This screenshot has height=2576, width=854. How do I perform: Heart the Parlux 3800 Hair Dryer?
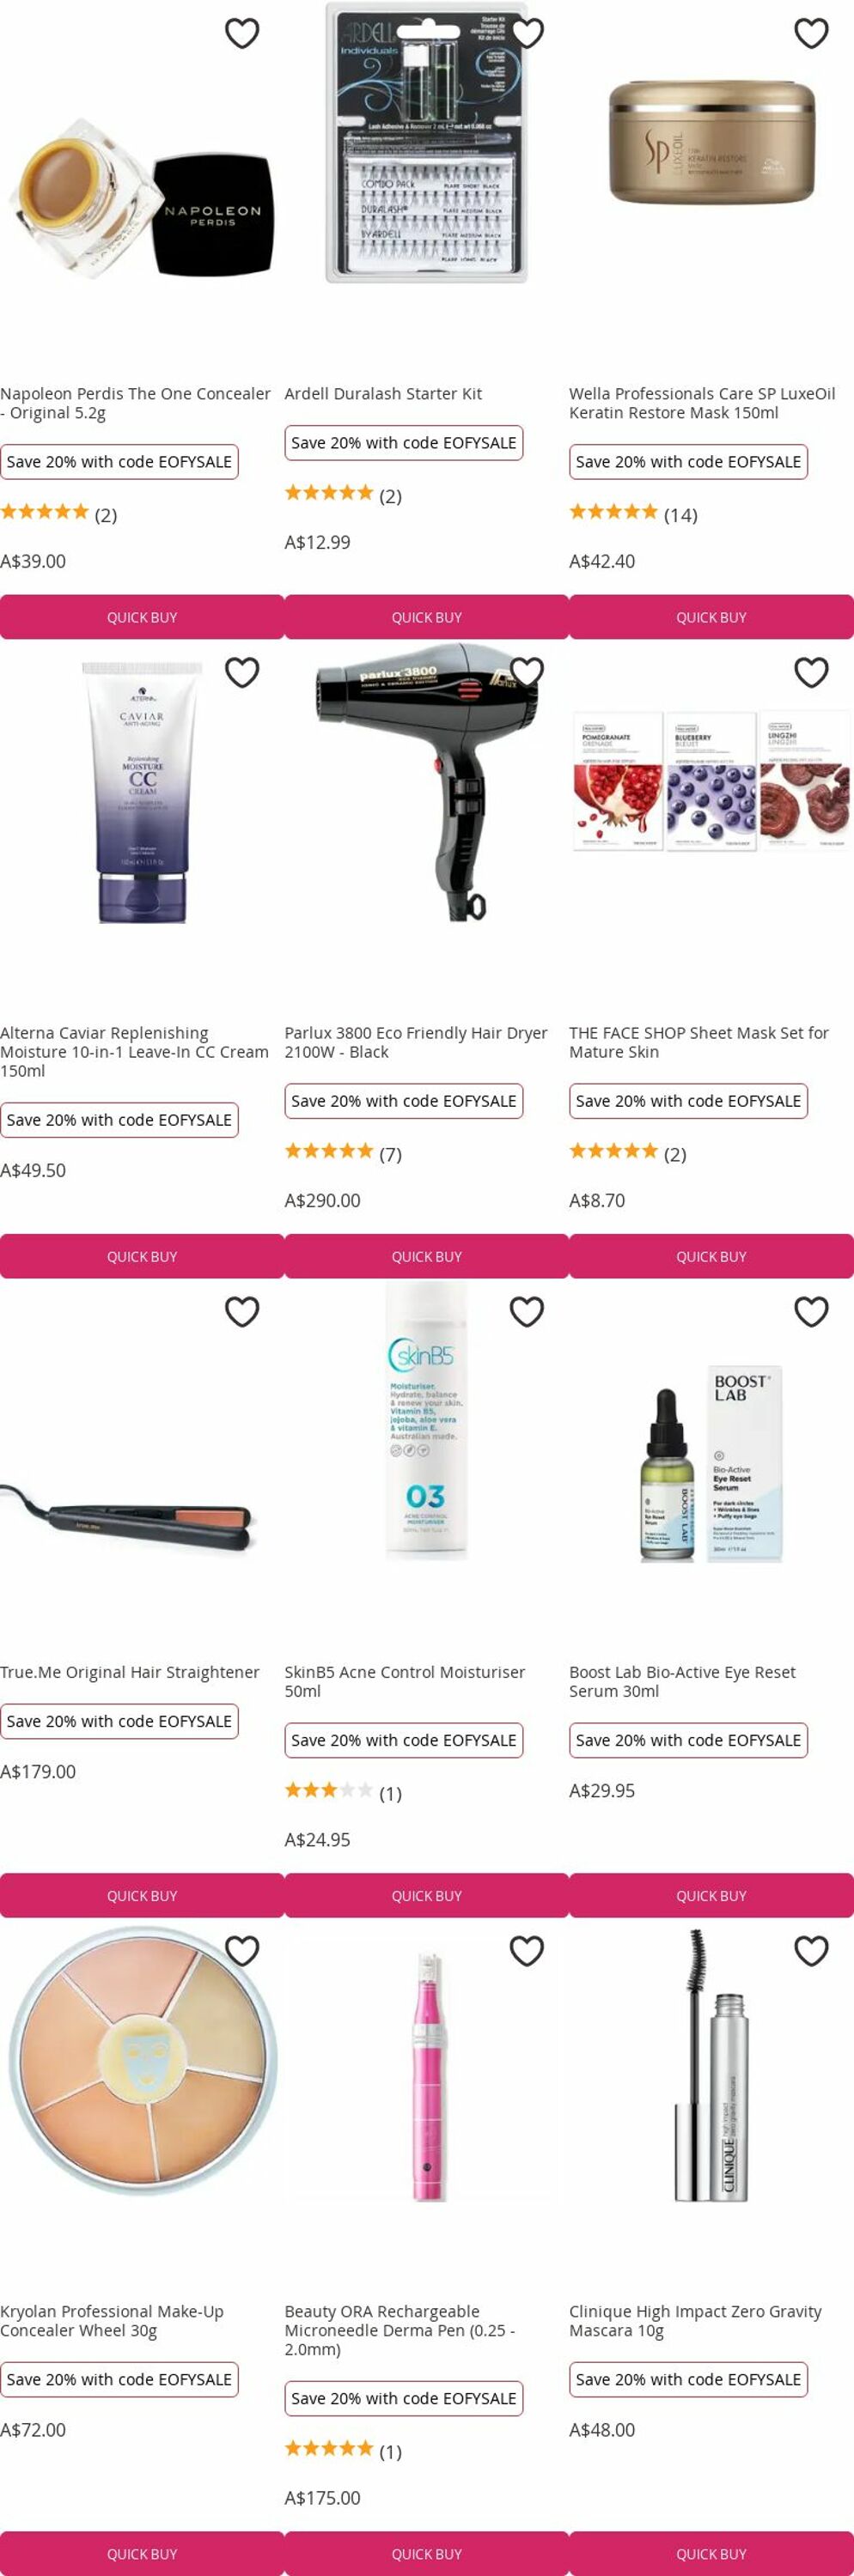click(527, 672)
